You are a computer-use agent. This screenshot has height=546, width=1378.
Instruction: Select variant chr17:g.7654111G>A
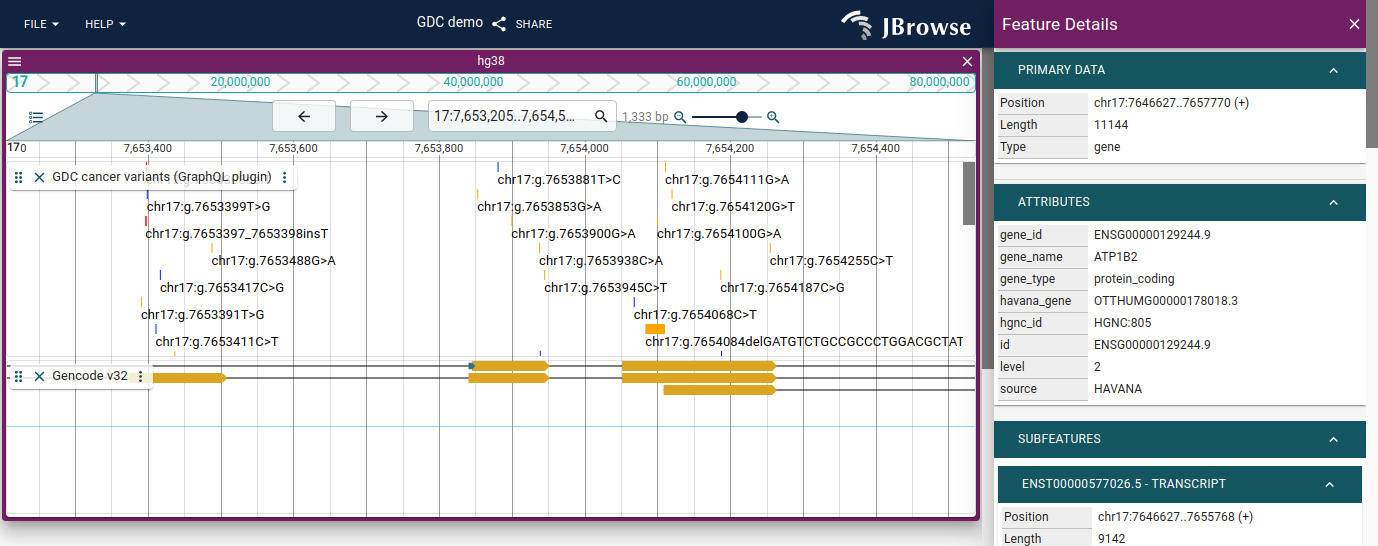(x=727, y=180)
